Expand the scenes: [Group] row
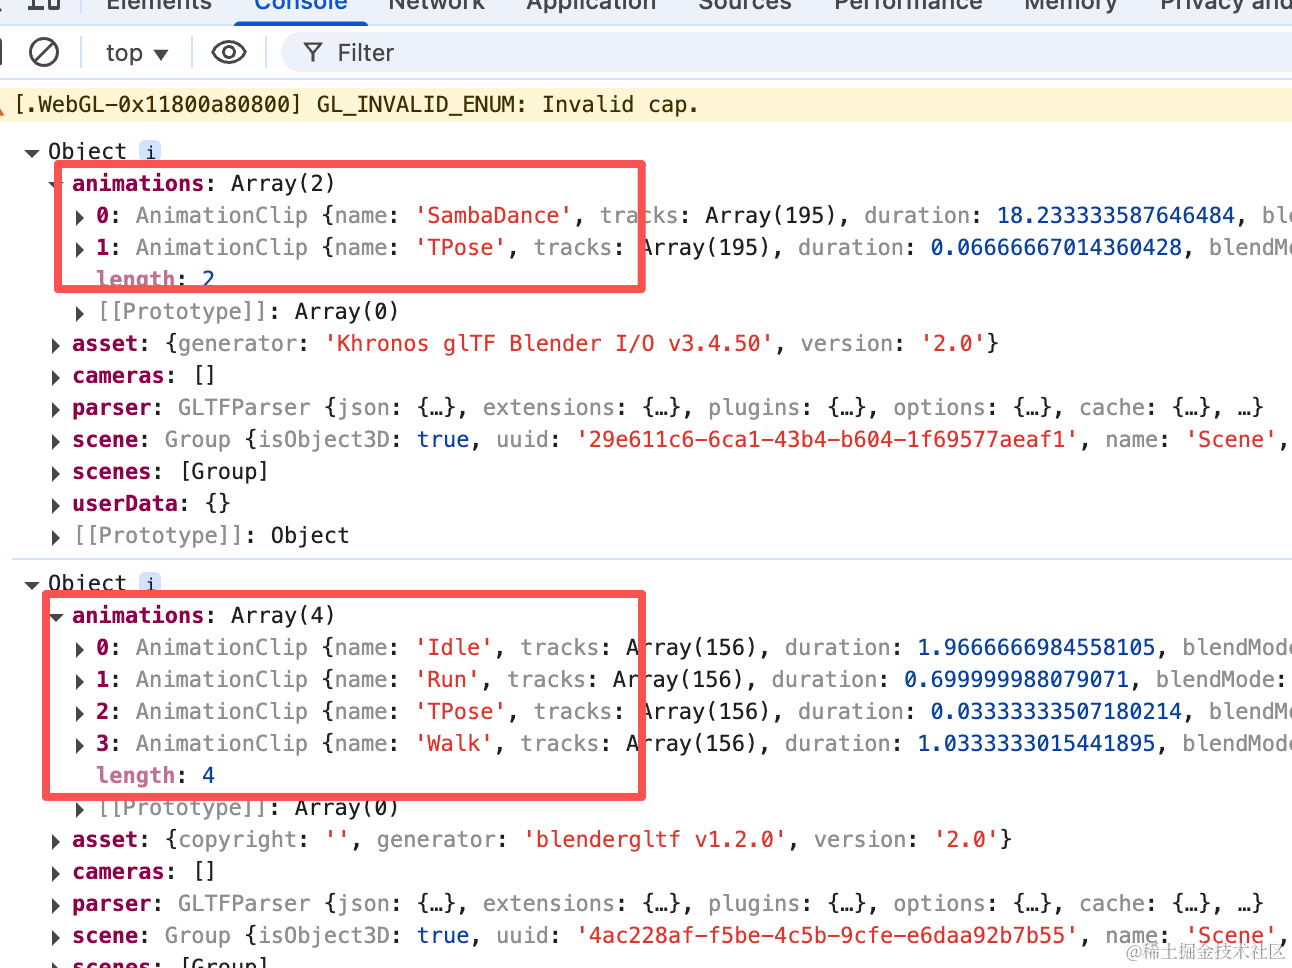Viewport: 1292px width, 968px height. coord(56,473)
